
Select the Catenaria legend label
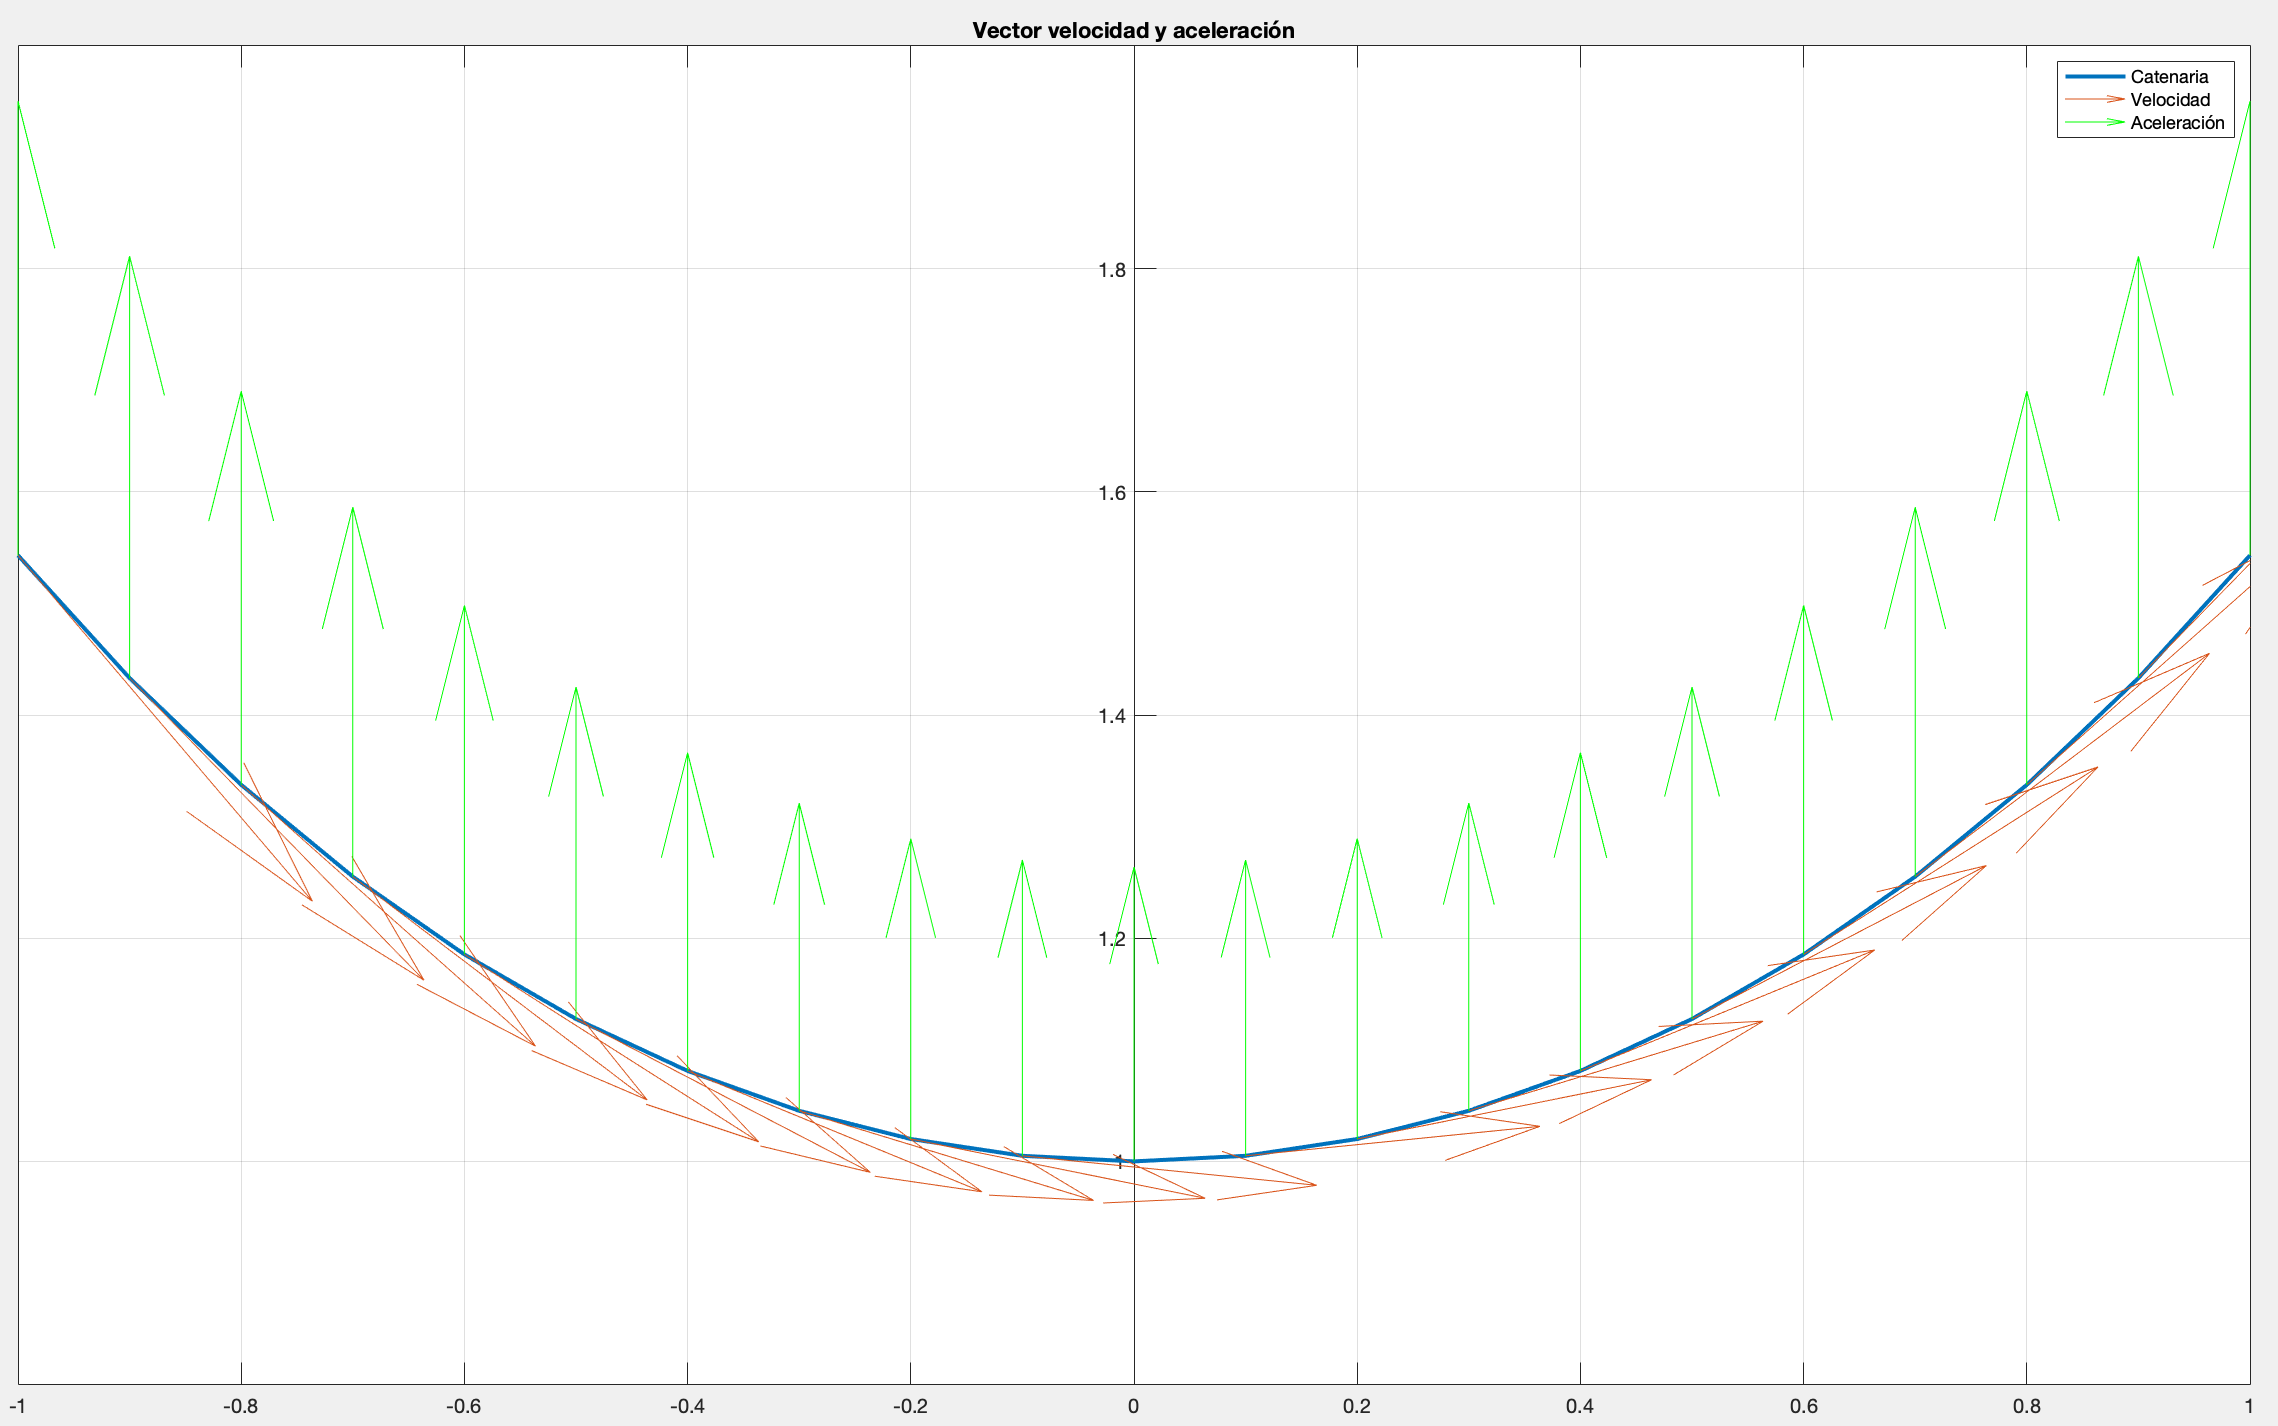(2169, 77)
